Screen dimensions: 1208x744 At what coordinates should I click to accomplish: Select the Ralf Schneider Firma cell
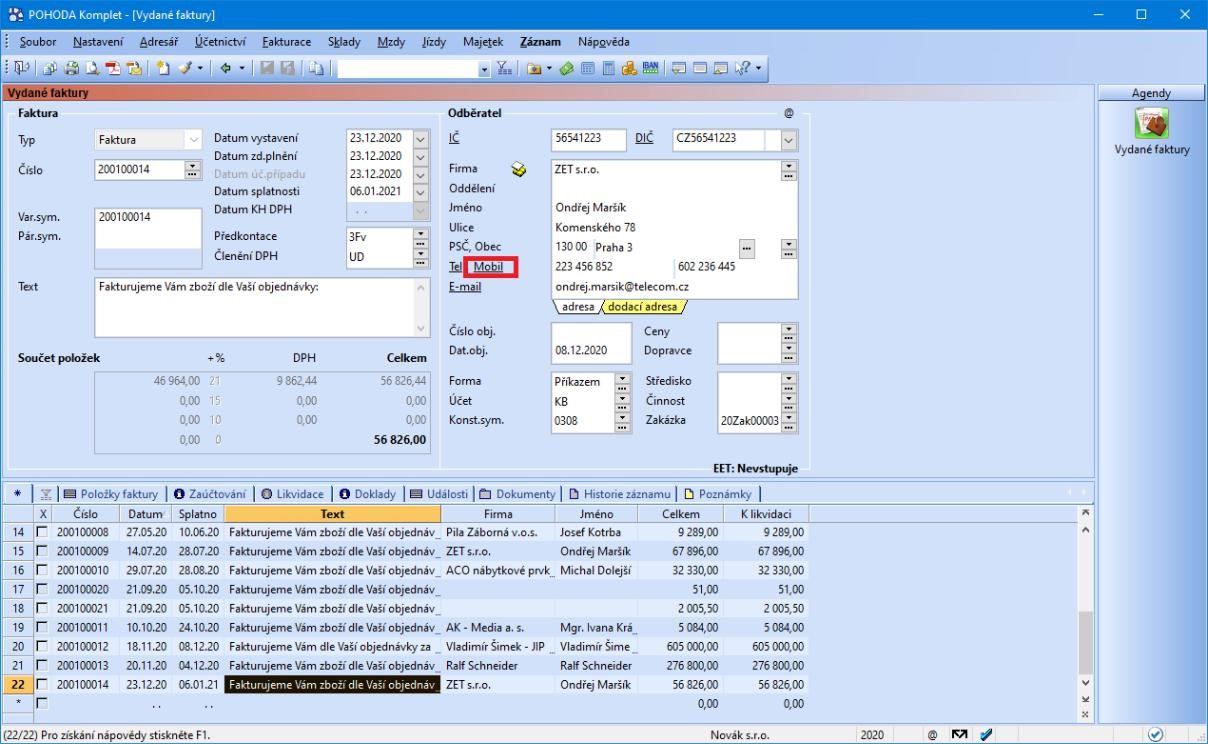pyautogui.click(x=497, y=665)
